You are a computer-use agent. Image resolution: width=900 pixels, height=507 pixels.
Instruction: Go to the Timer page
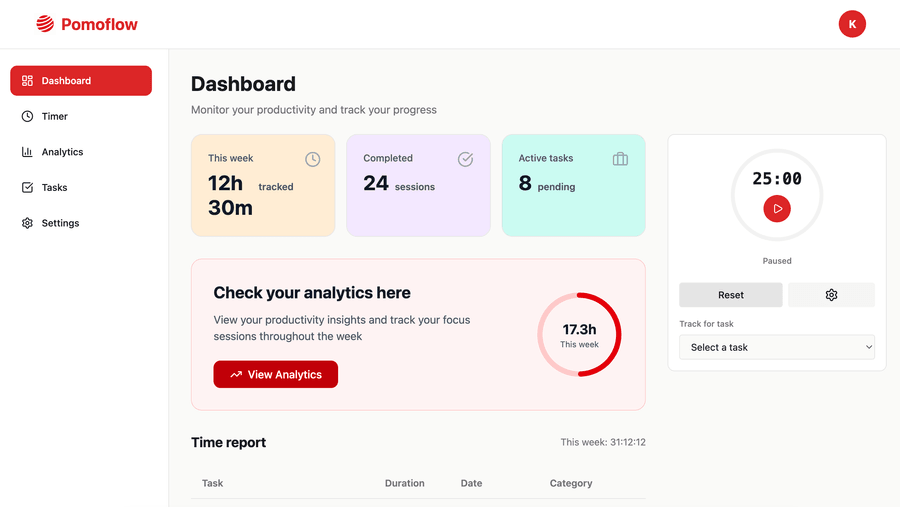(x=81, y=116)
